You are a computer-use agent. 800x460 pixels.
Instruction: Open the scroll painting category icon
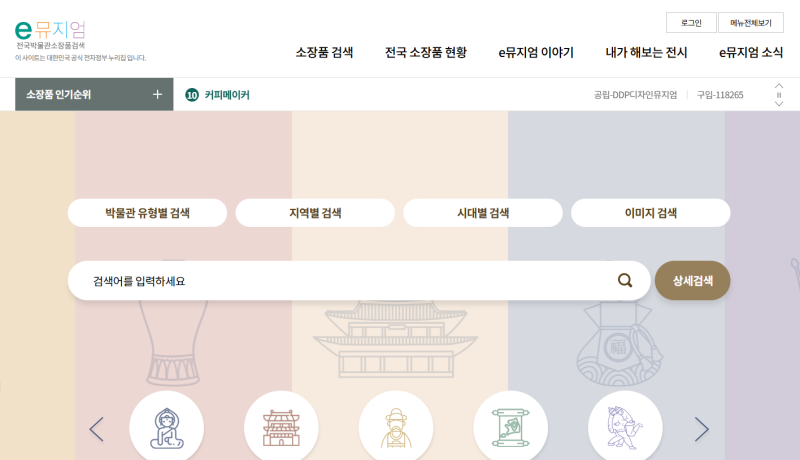tap(511, 428)
